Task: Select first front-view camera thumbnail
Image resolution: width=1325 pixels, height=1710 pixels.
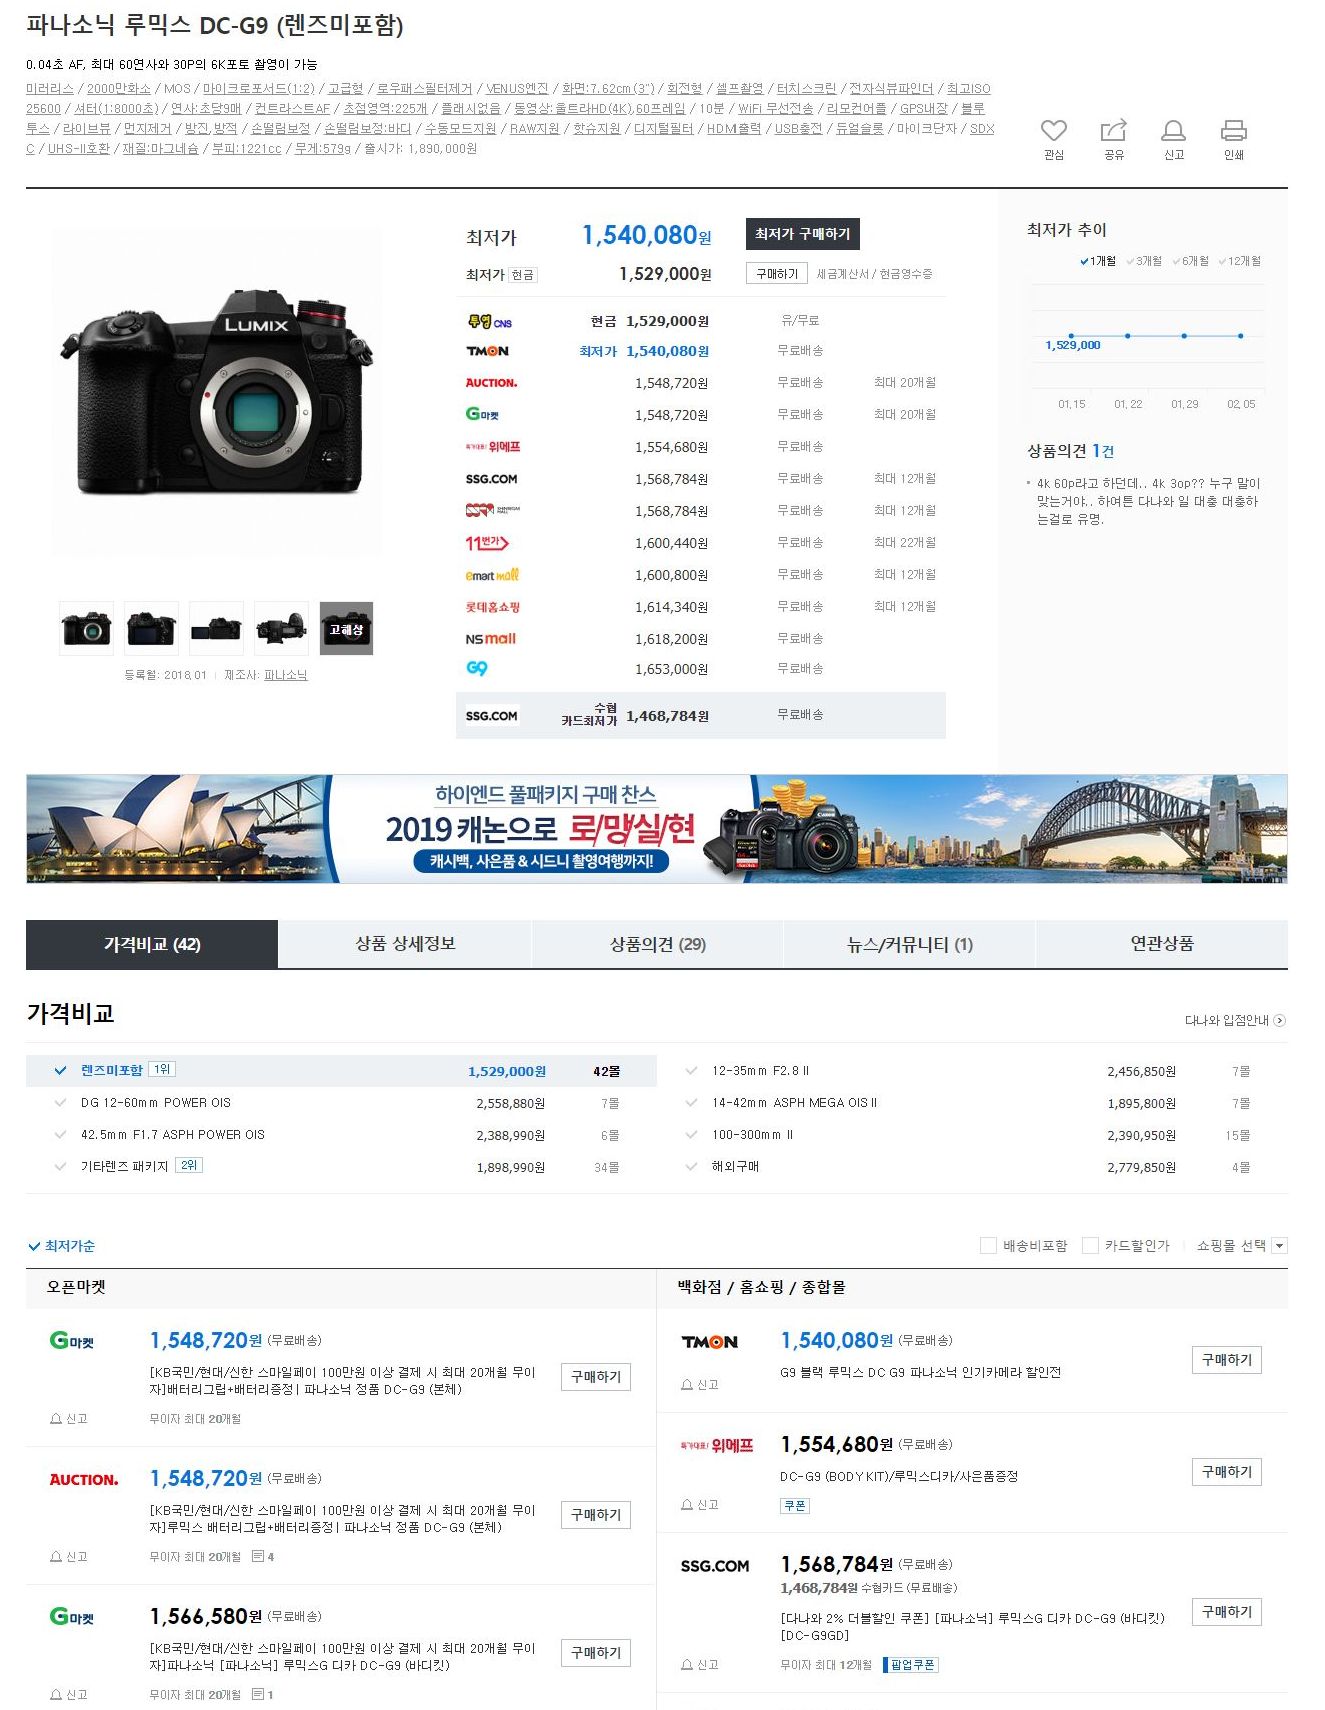Action: [87, 629]
